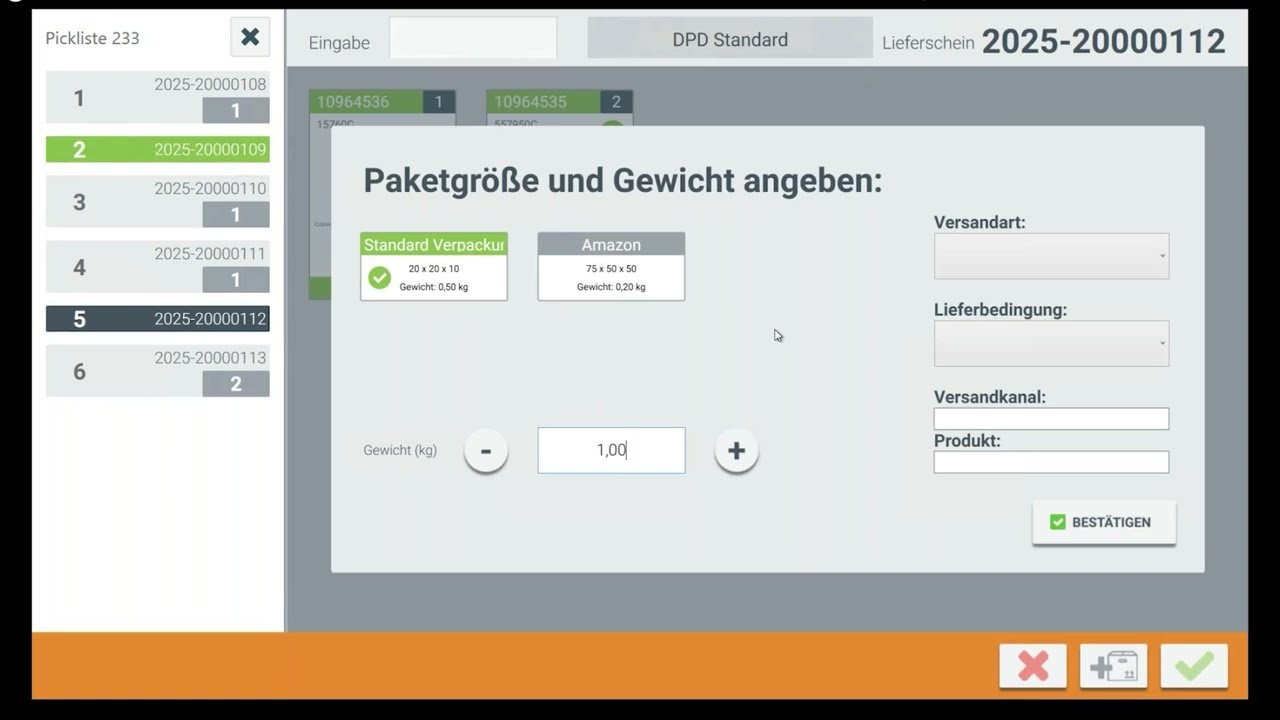Image resolution: width=1280 pixels, height=720 pixels.
Task: Select dark picklist entry 2025-20000112
Action: click(158, 319)
